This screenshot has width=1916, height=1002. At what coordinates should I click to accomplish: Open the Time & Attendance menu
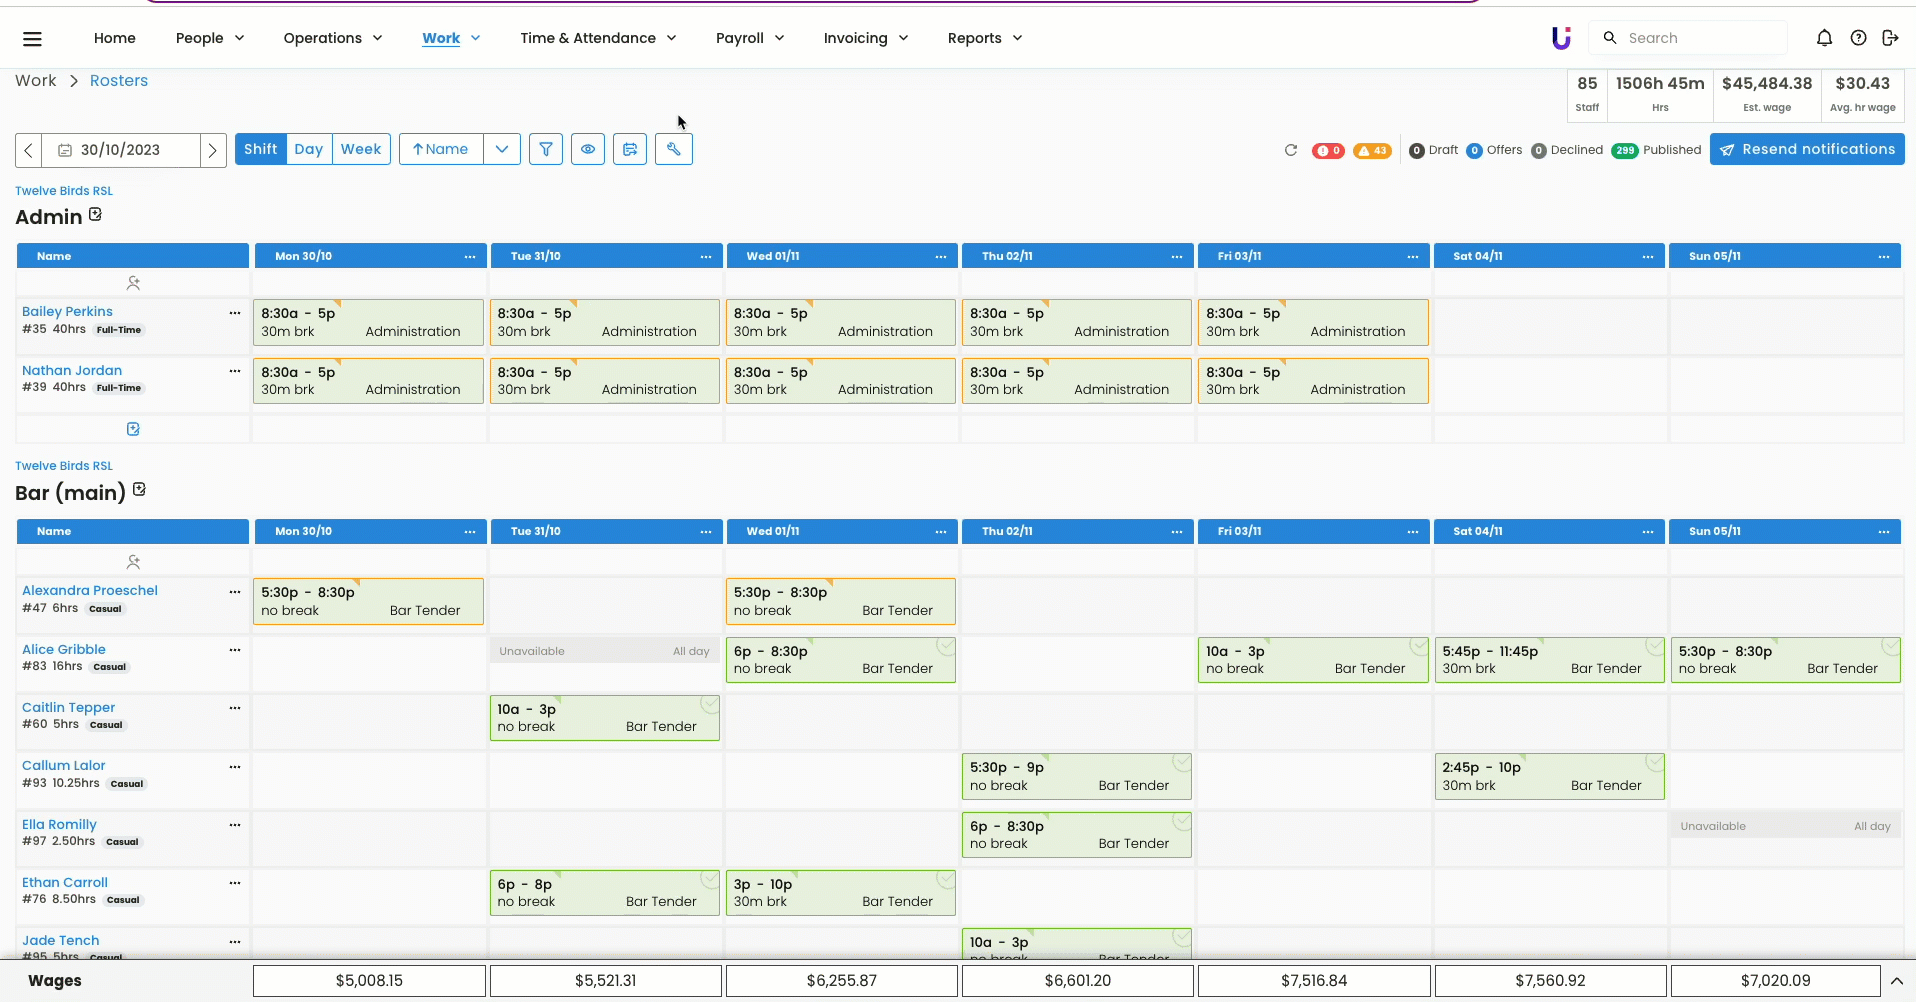598,38
